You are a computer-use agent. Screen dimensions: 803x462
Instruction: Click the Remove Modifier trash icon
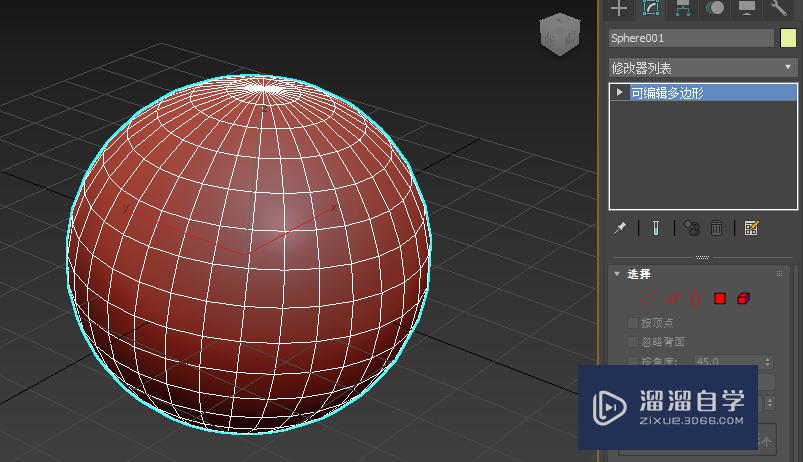pos(716,228)
